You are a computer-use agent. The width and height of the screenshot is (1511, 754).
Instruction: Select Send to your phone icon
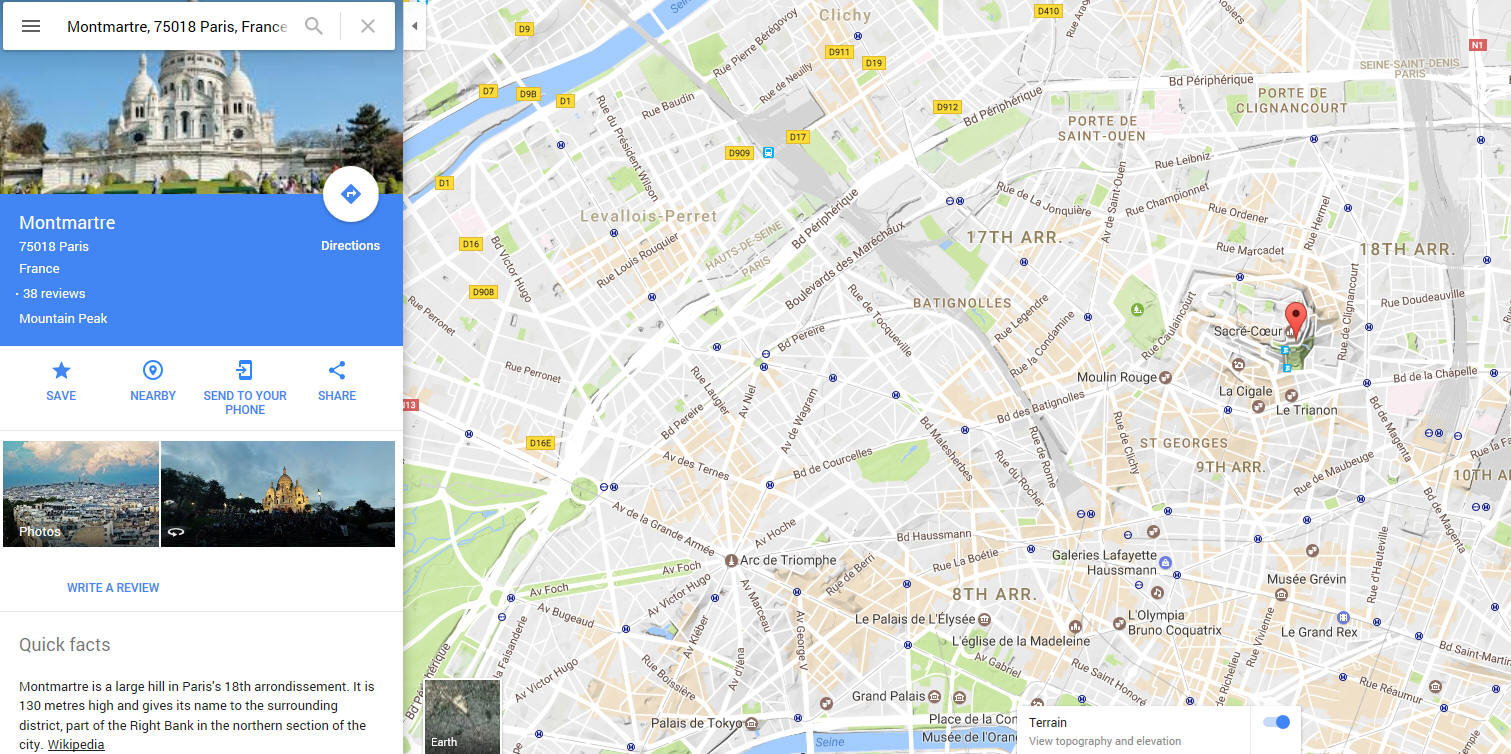pyautogui.click(x=244, y=371)
